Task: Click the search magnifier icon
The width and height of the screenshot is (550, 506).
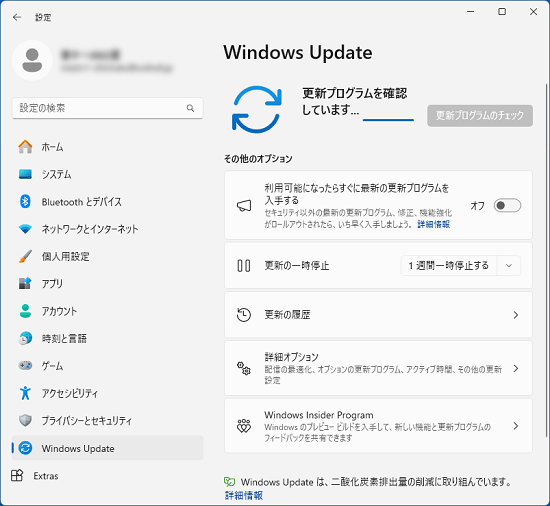Action: click(x=190, y=108)
